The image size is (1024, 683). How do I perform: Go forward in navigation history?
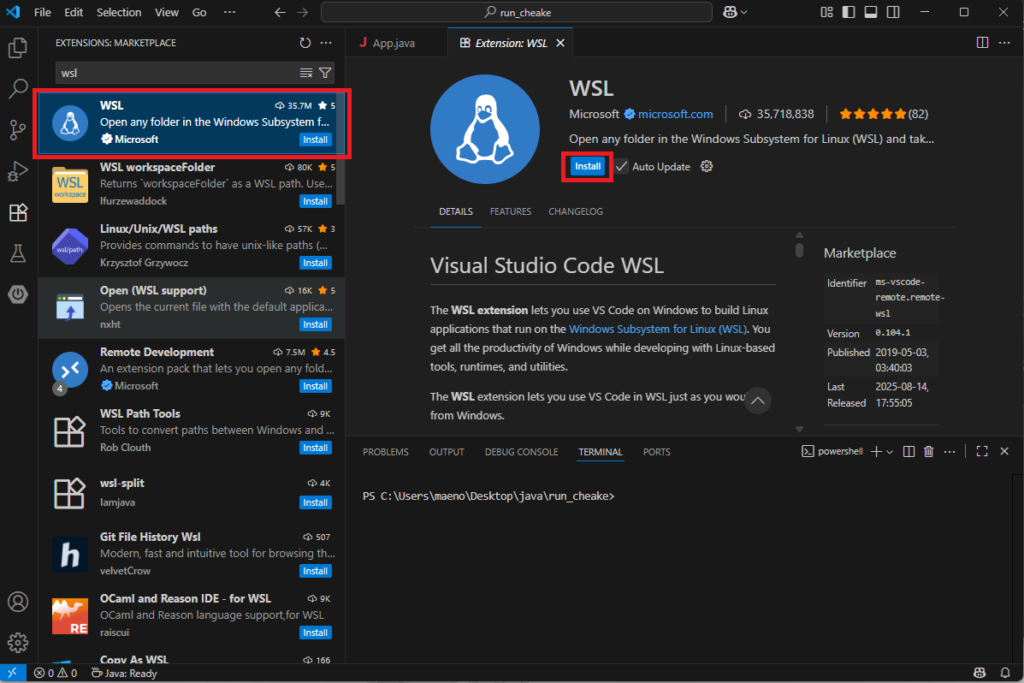(302, 12)
